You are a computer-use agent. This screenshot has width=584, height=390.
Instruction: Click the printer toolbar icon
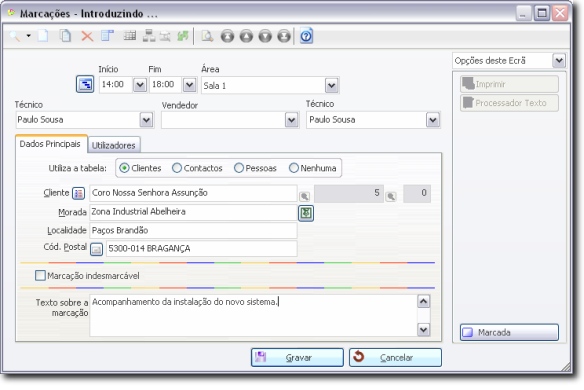[x=165, y=36]
